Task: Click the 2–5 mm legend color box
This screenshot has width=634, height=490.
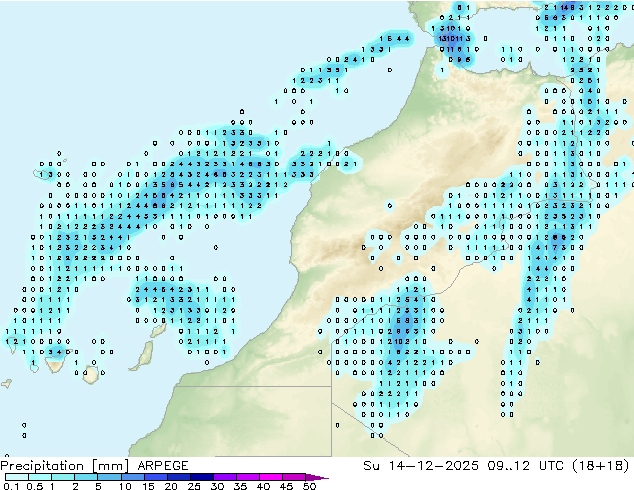Action: (86, 477)
